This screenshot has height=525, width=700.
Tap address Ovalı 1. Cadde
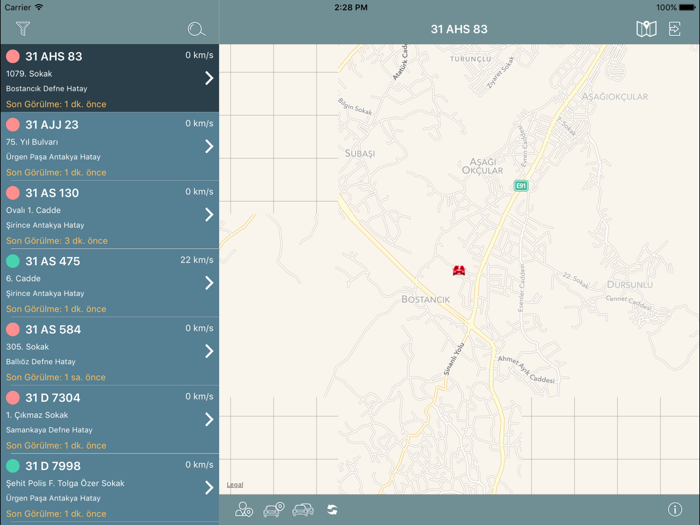(x=33, y=210)
